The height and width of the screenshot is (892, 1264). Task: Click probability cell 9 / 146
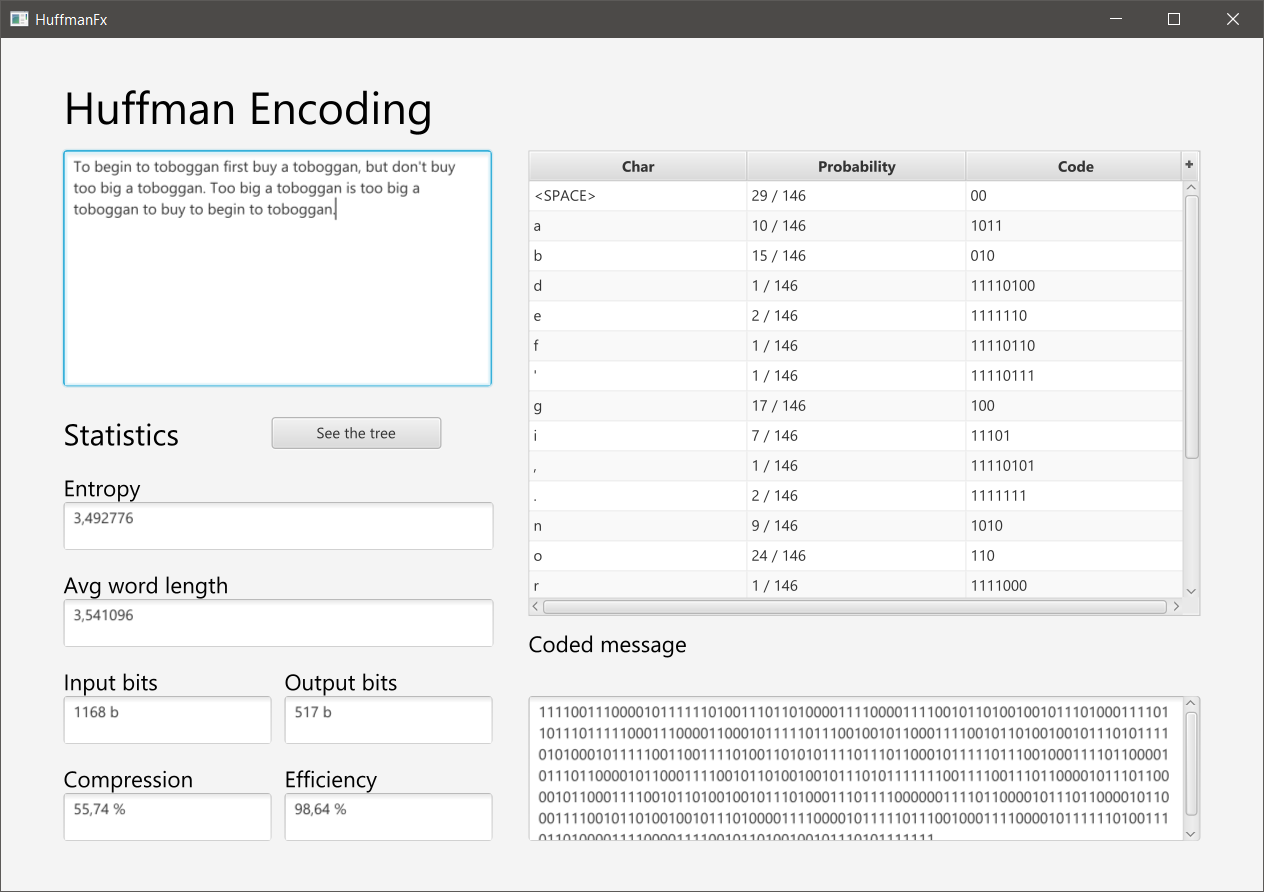856,526
